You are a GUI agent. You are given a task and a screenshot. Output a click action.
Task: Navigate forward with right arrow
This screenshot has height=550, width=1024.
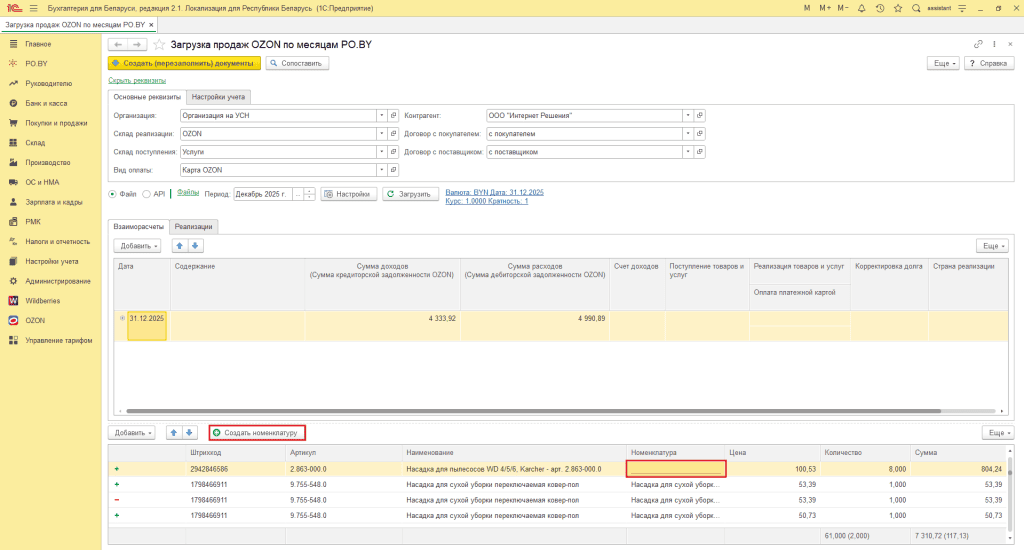[x=137, y=44]
